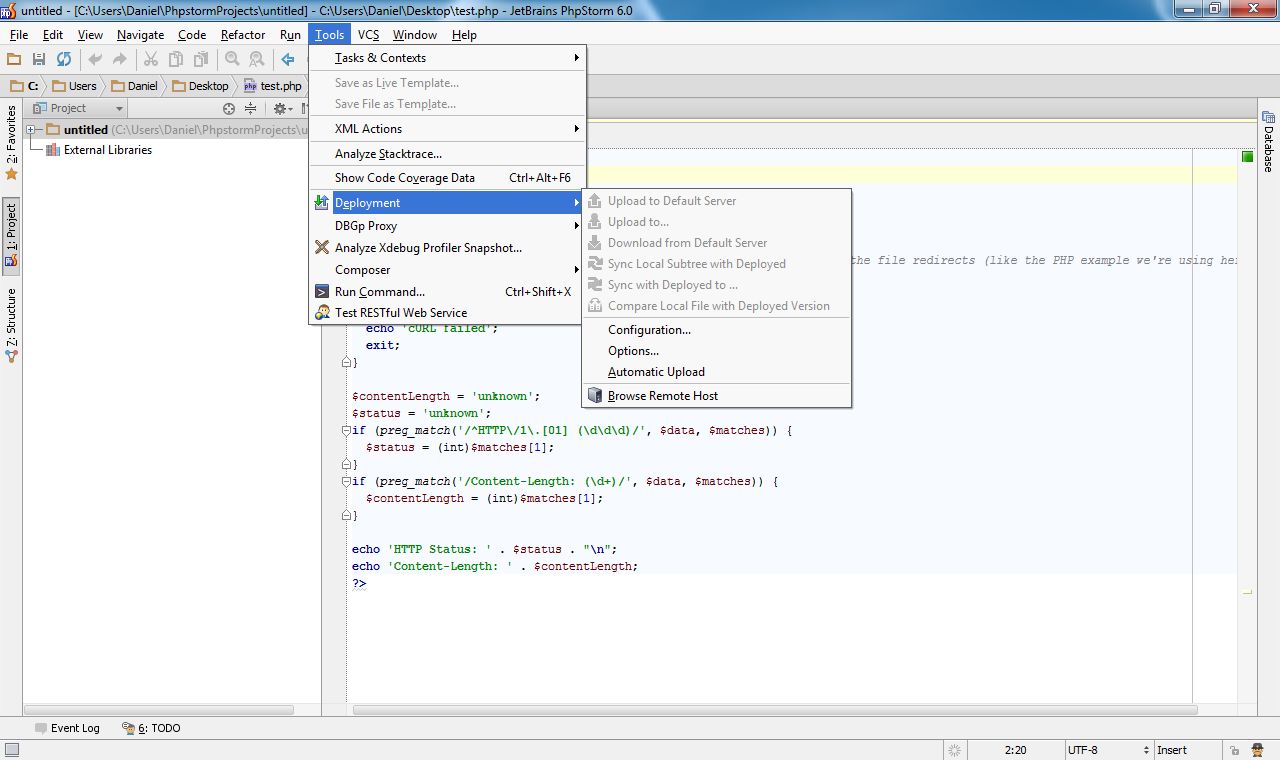
Task: Select Run Command from Tools menu
Action: [x=447, y=292]
